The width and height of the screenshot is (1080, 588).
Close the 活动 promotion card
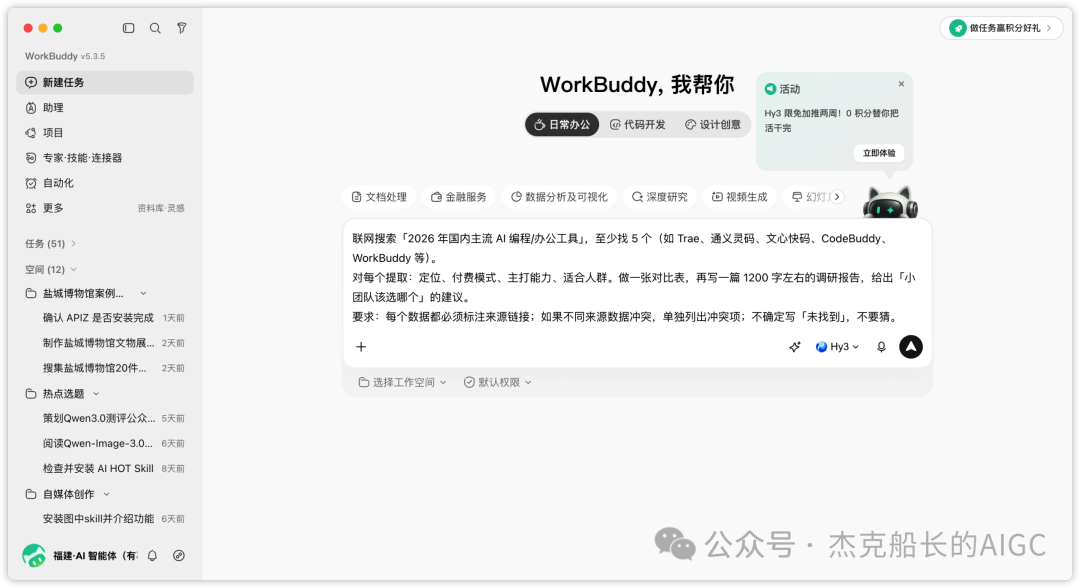(x=901, y=84)
